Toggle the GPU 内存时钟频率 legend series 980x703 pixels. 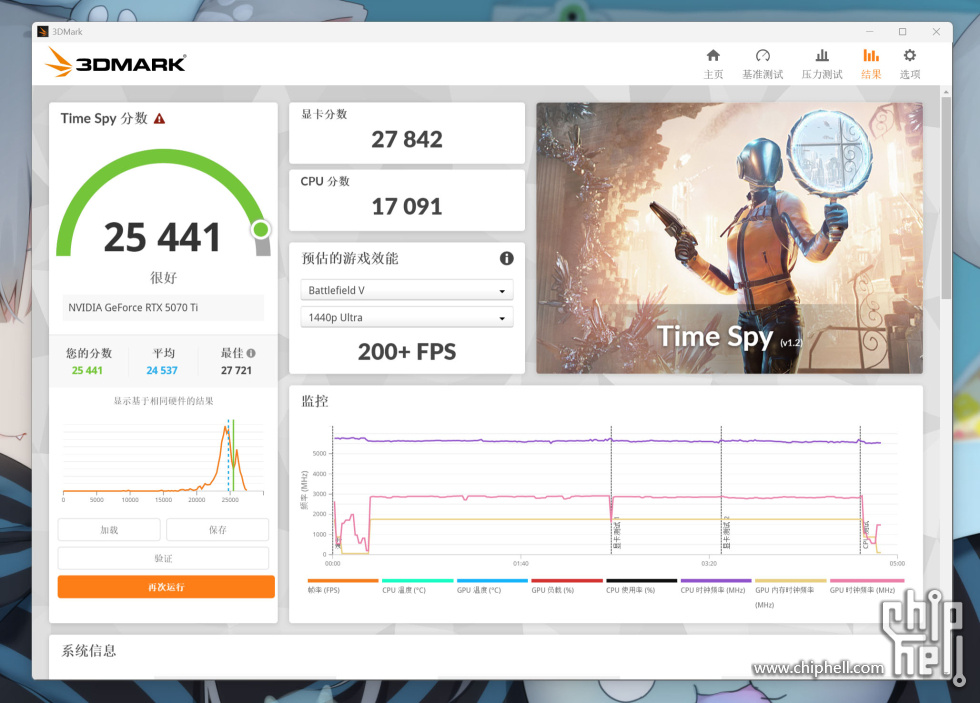[x=790, y=594]
